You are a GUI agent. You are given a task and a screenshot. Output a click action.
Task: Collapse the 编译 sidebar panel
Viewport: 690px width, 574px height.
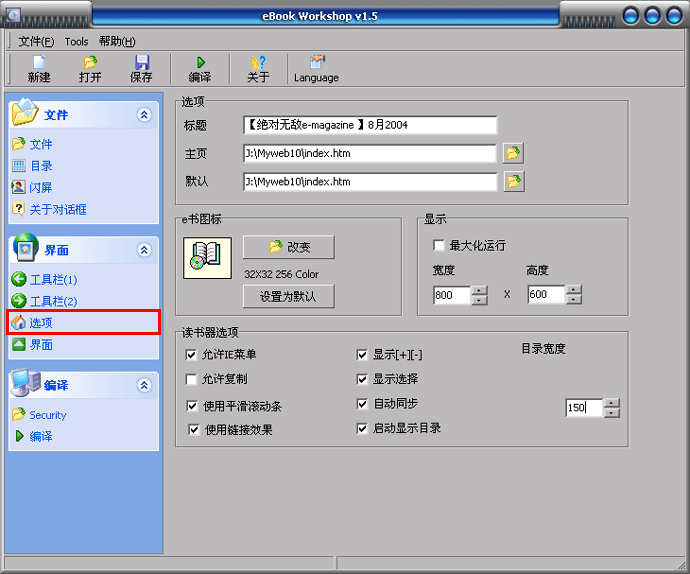145,385
